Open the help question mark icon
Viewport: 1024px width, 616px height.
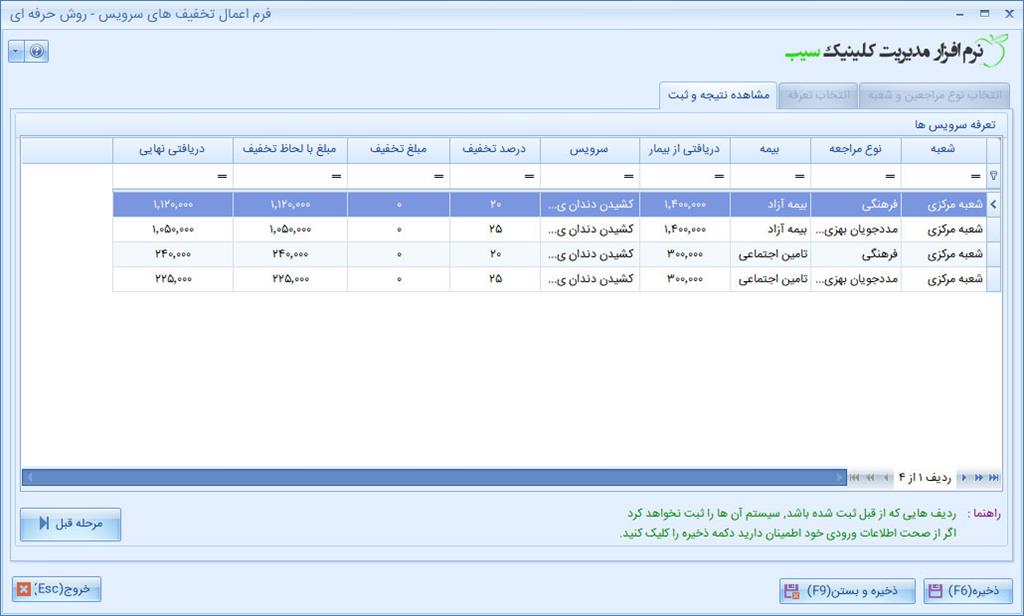tap(37, 52)
